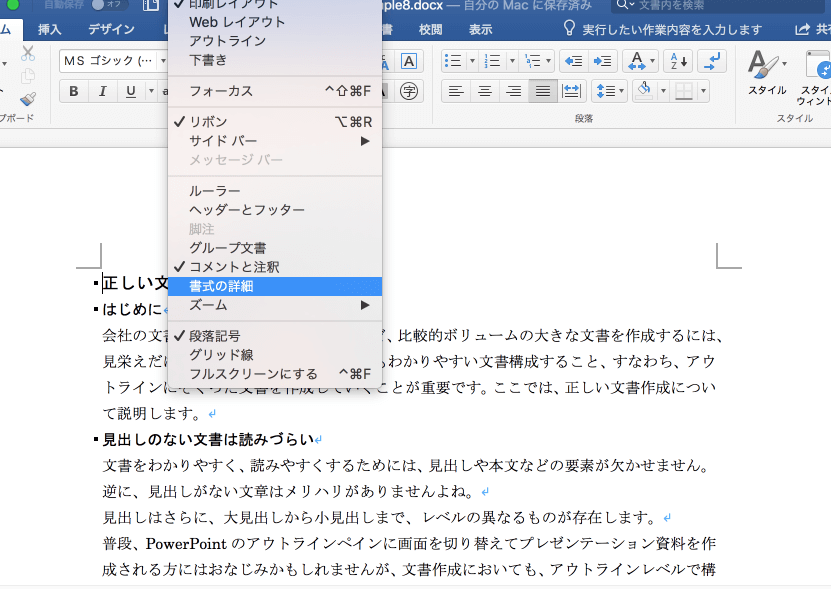
Task: Expand the shading color dropdown arrow
Action: coord(663,91)
